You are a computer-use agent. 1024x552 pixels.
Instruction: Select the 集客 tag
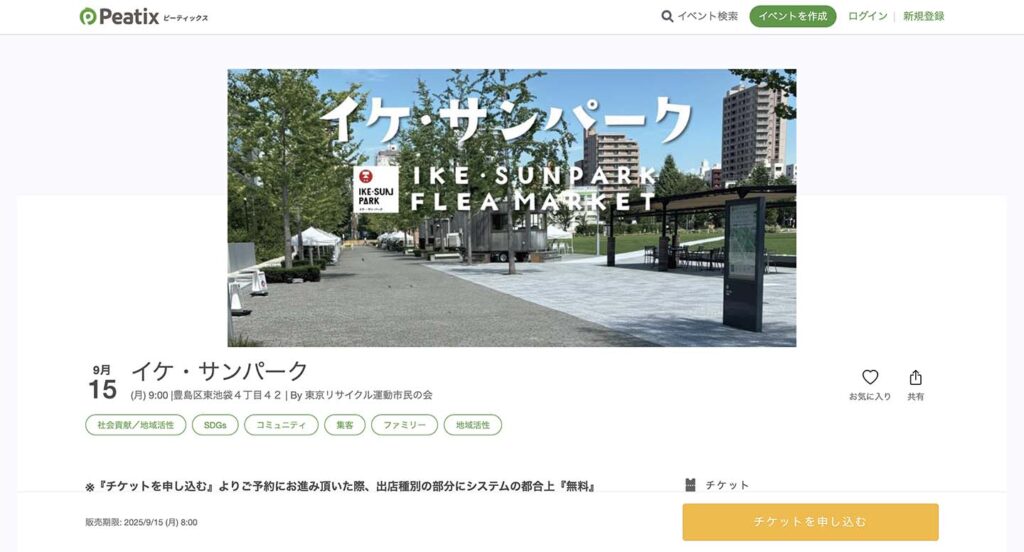click(345, 425)
